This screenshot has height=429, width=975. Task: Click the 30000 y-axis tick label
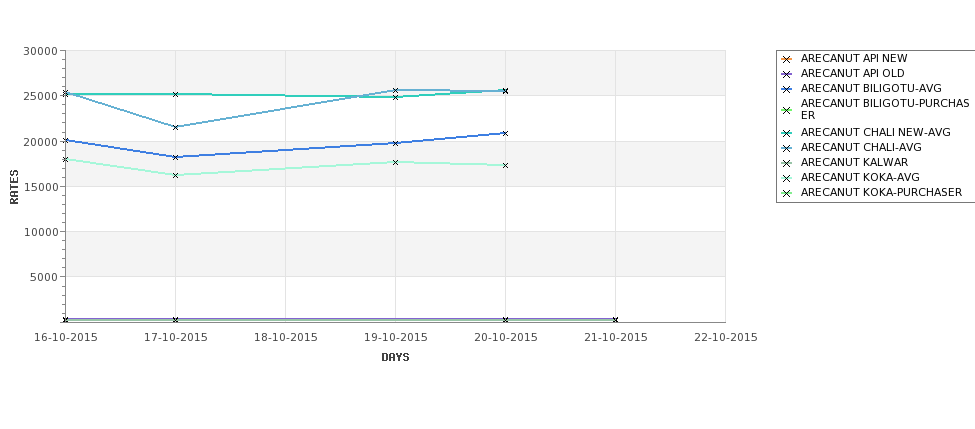(x=40, y=51)
